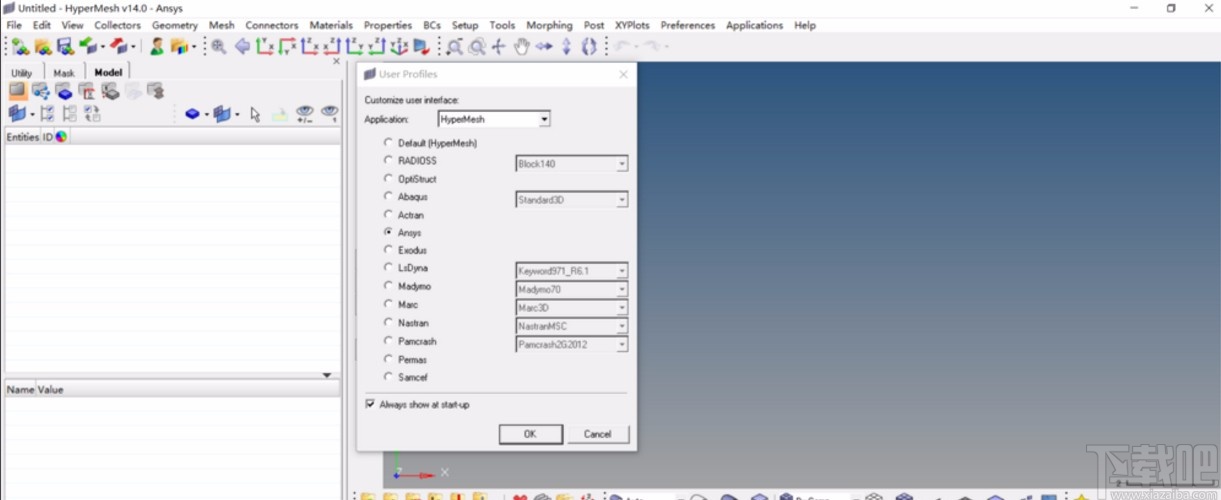Screen dimensions: 1221x500
Task: Select the pan hand icon
Action: click(x=521, y=46)
